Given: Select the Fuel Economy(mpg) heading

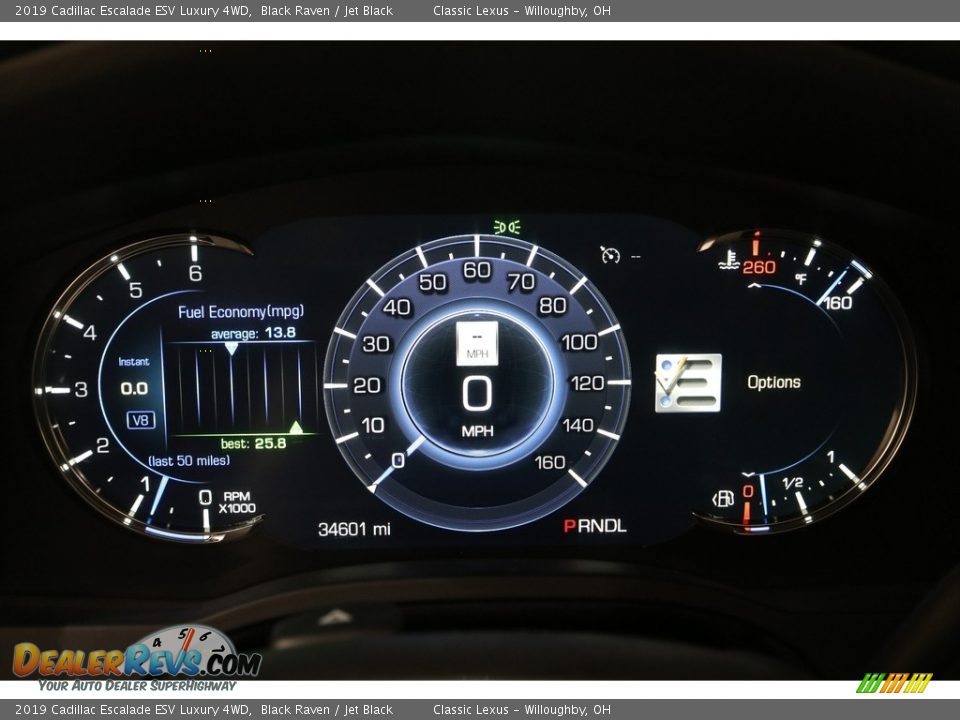Looking at the screenshot, I should click(x=241, y=311).
